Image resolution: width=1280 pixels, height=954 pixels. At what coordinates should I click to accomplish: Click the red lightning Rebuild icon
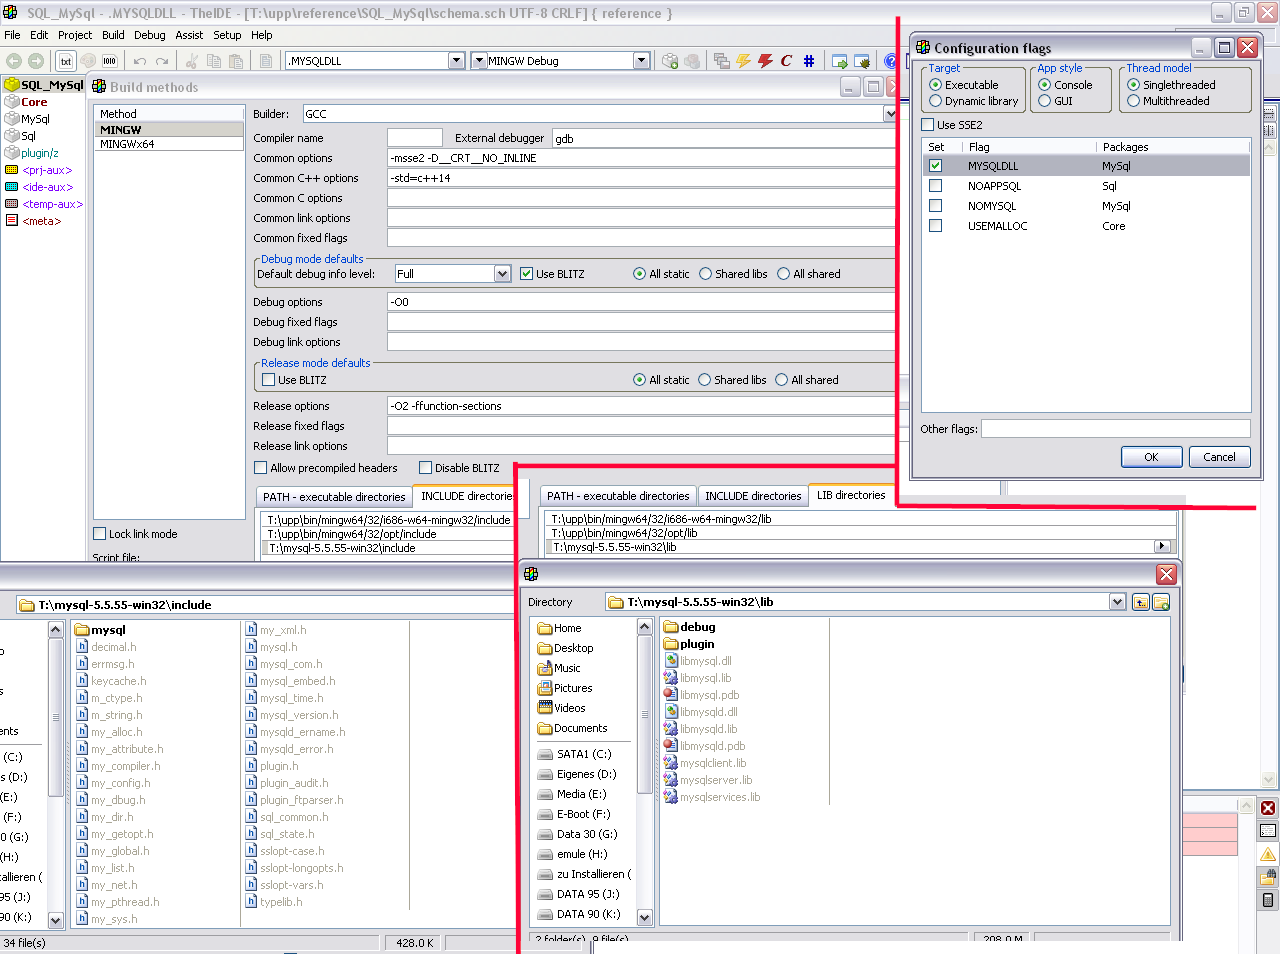click(x=765, y=61)
